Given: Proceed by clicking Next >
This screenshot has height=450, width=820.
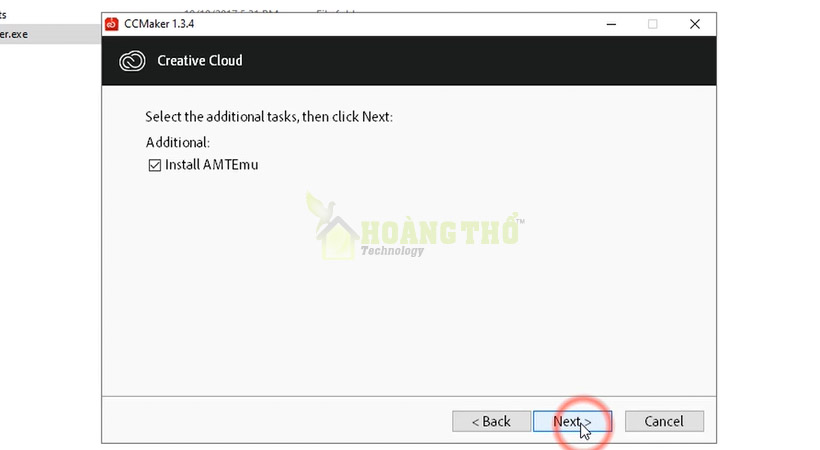Looking at the screenshot, I should (572, 421).
